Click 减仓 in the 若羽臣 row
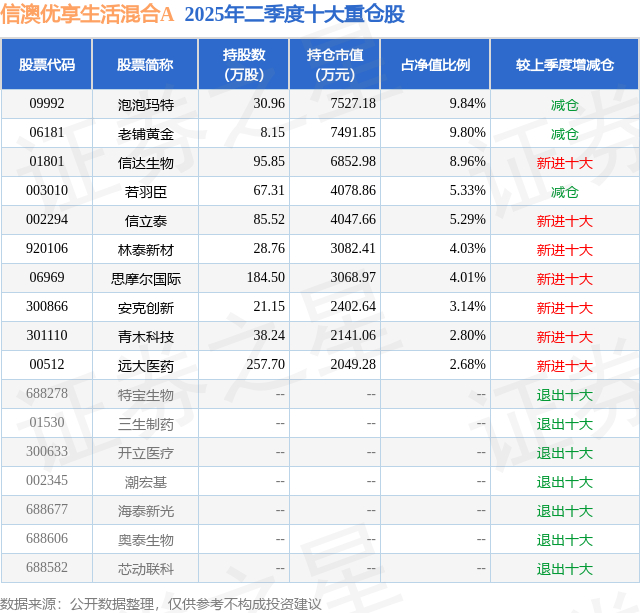Screen dimensions: 640x613 point(564,192)
